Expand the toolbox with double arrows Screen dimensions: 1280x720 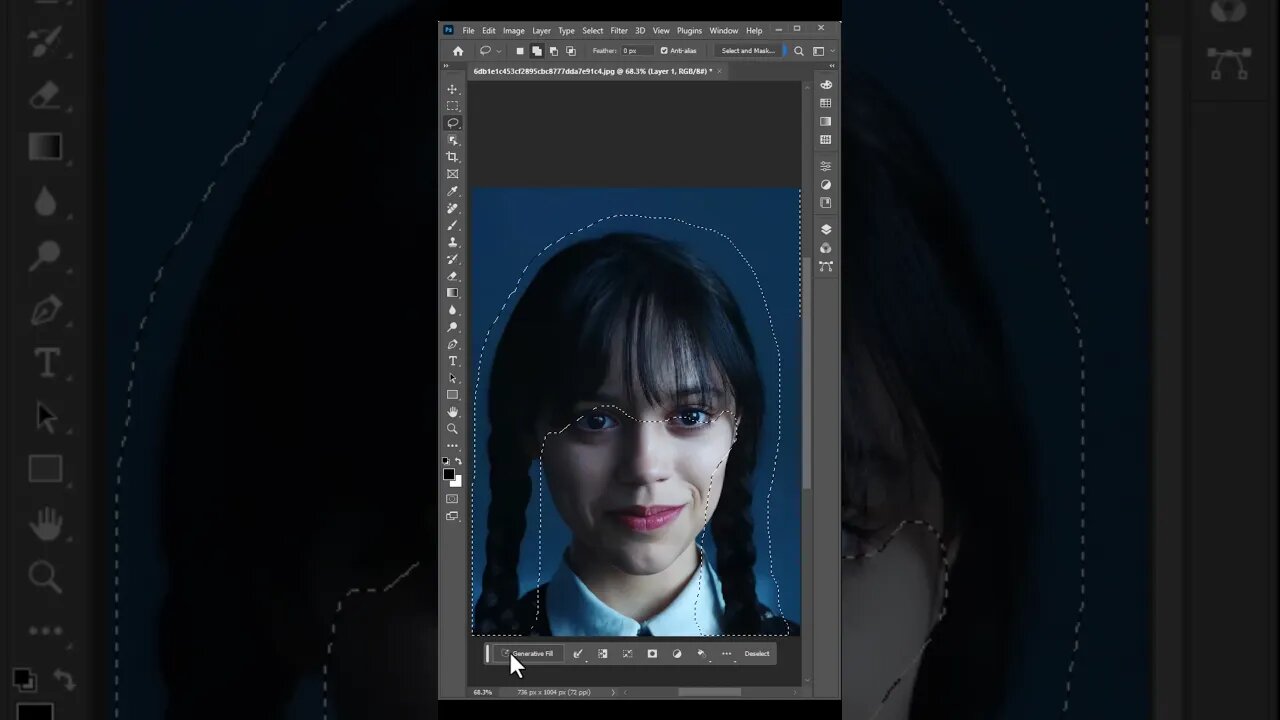click(447, 67)
